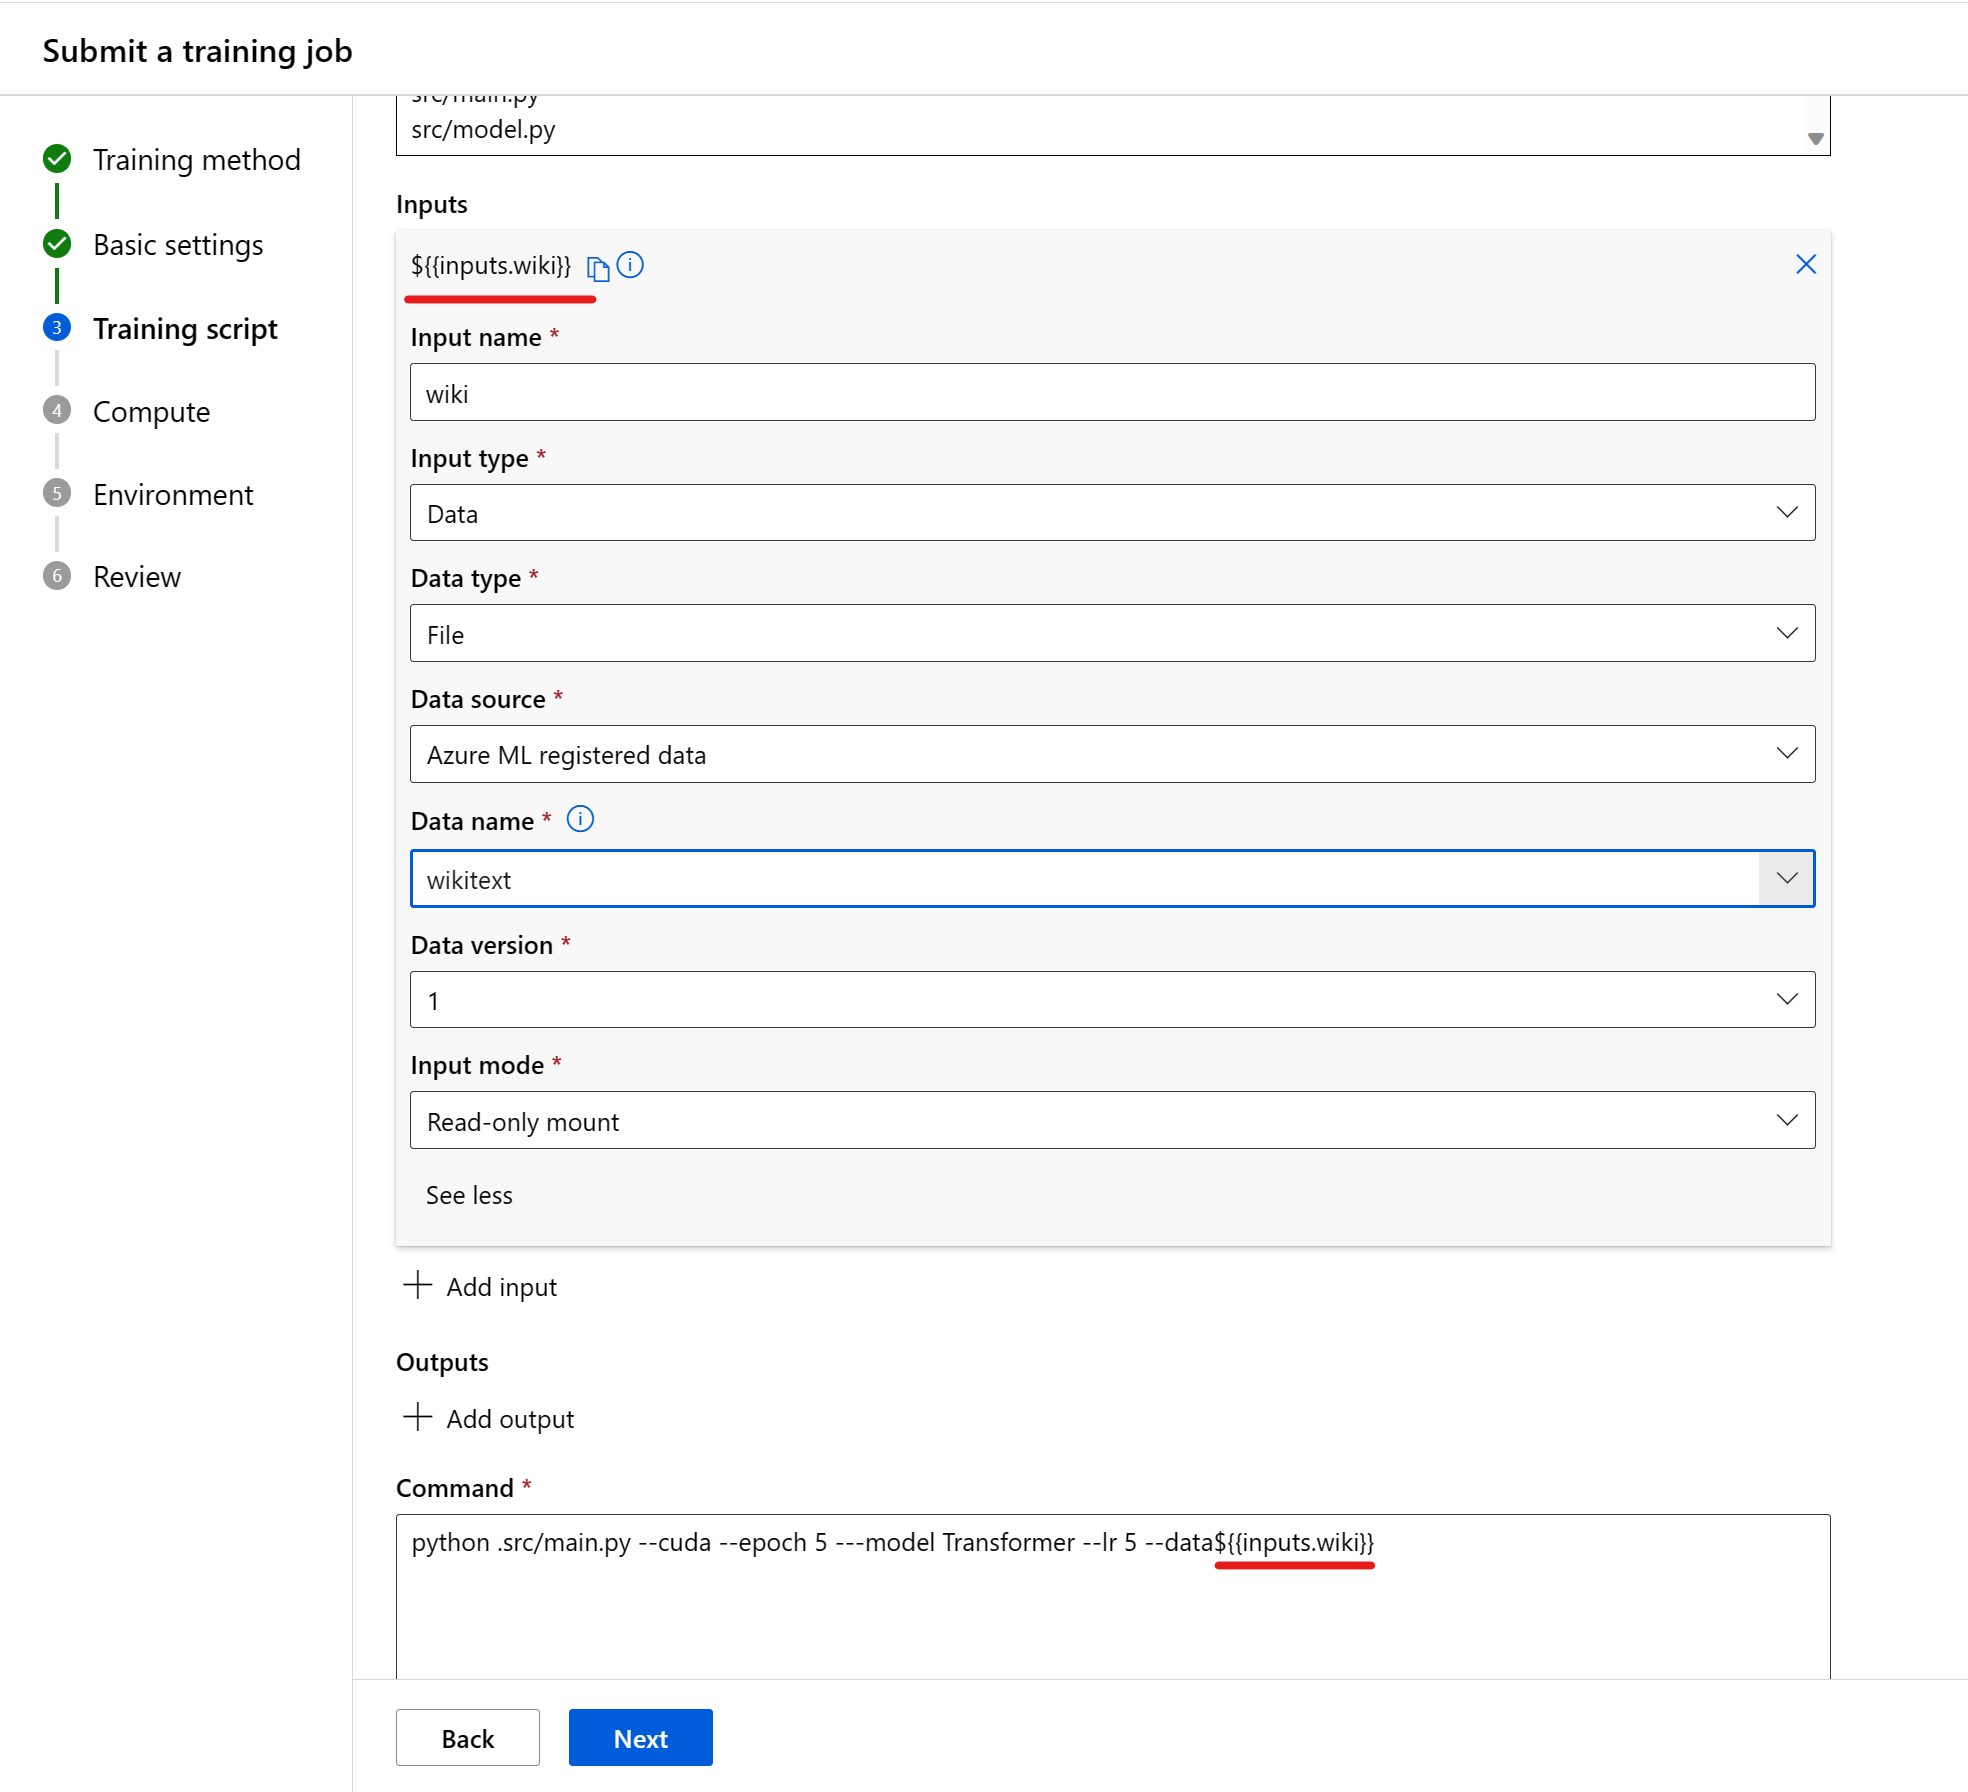Open the Data version dropdown
1968x1792 pixels.
click(1112, 1000)
